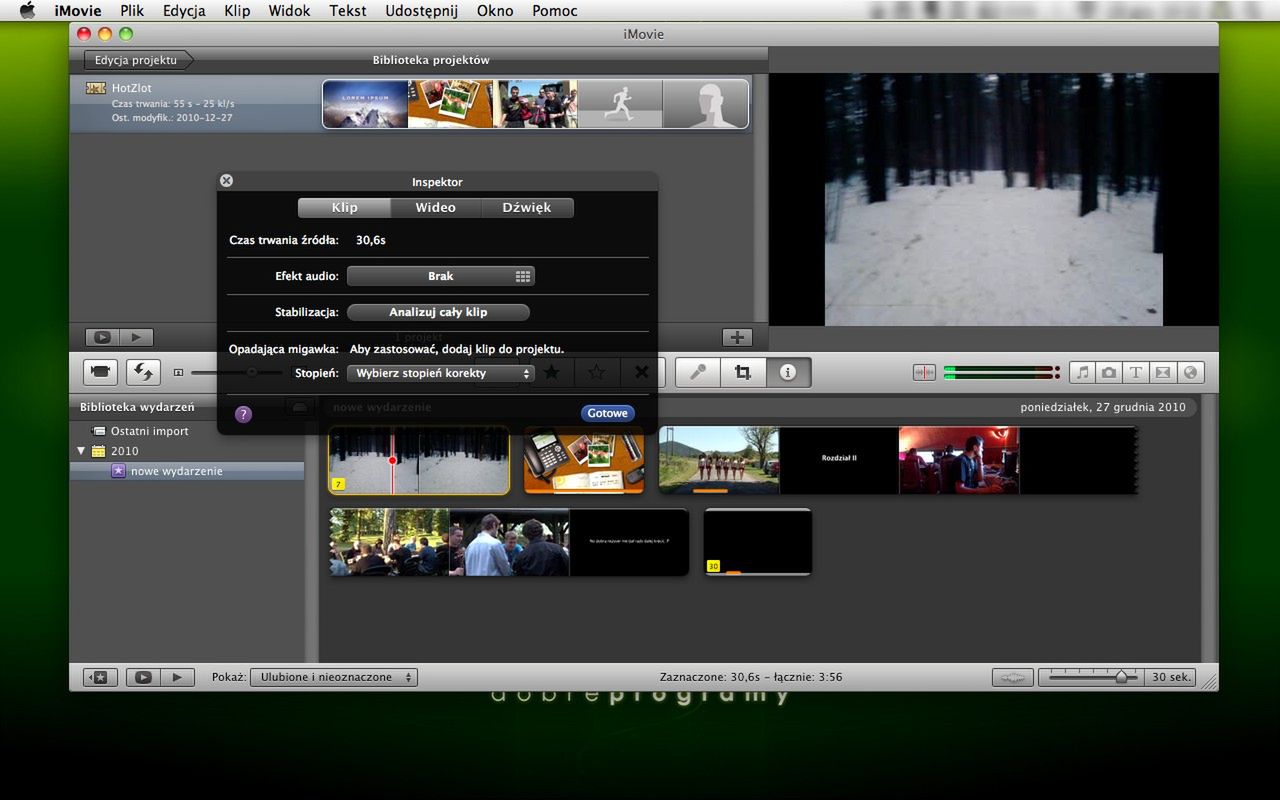Image resolution: width=1280 pixels, height=800 pixels.
Task: Open the camera import window
Action: pos(100,372)
